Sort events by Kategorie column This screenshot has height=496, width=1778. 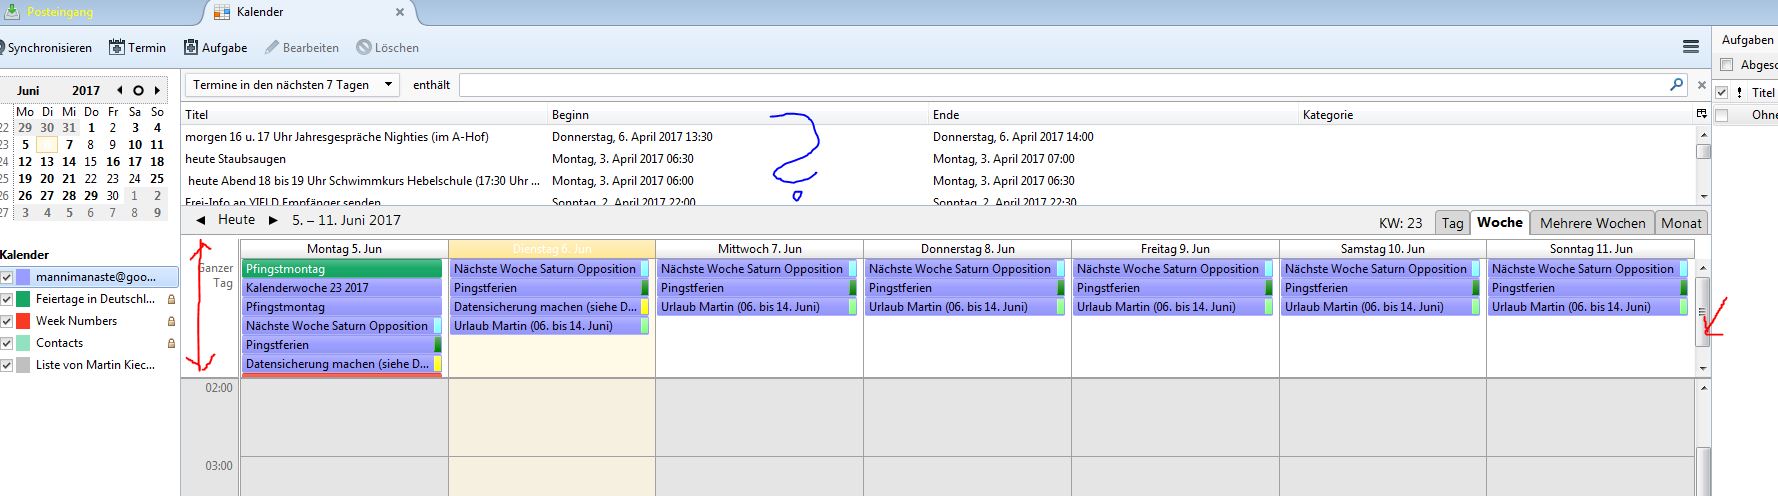point(1496,114)
